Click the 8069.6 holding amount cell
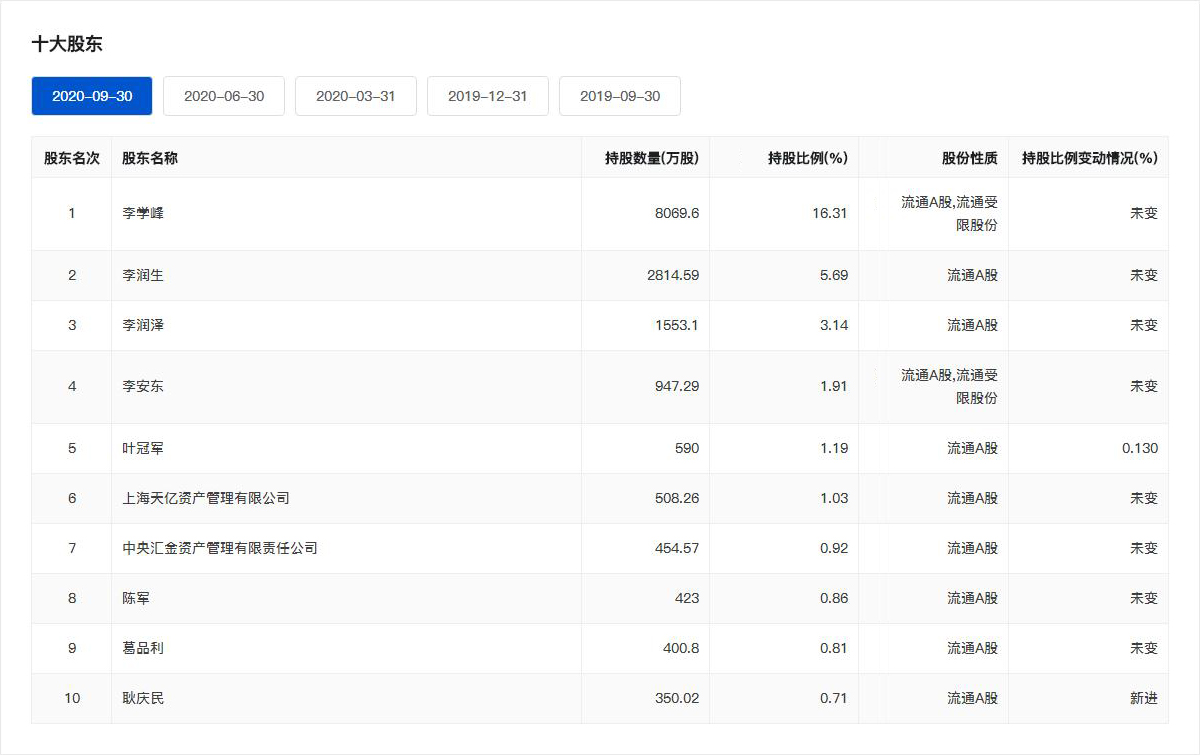The width and height of the screenshot is (1200, 755). [676, 214]
